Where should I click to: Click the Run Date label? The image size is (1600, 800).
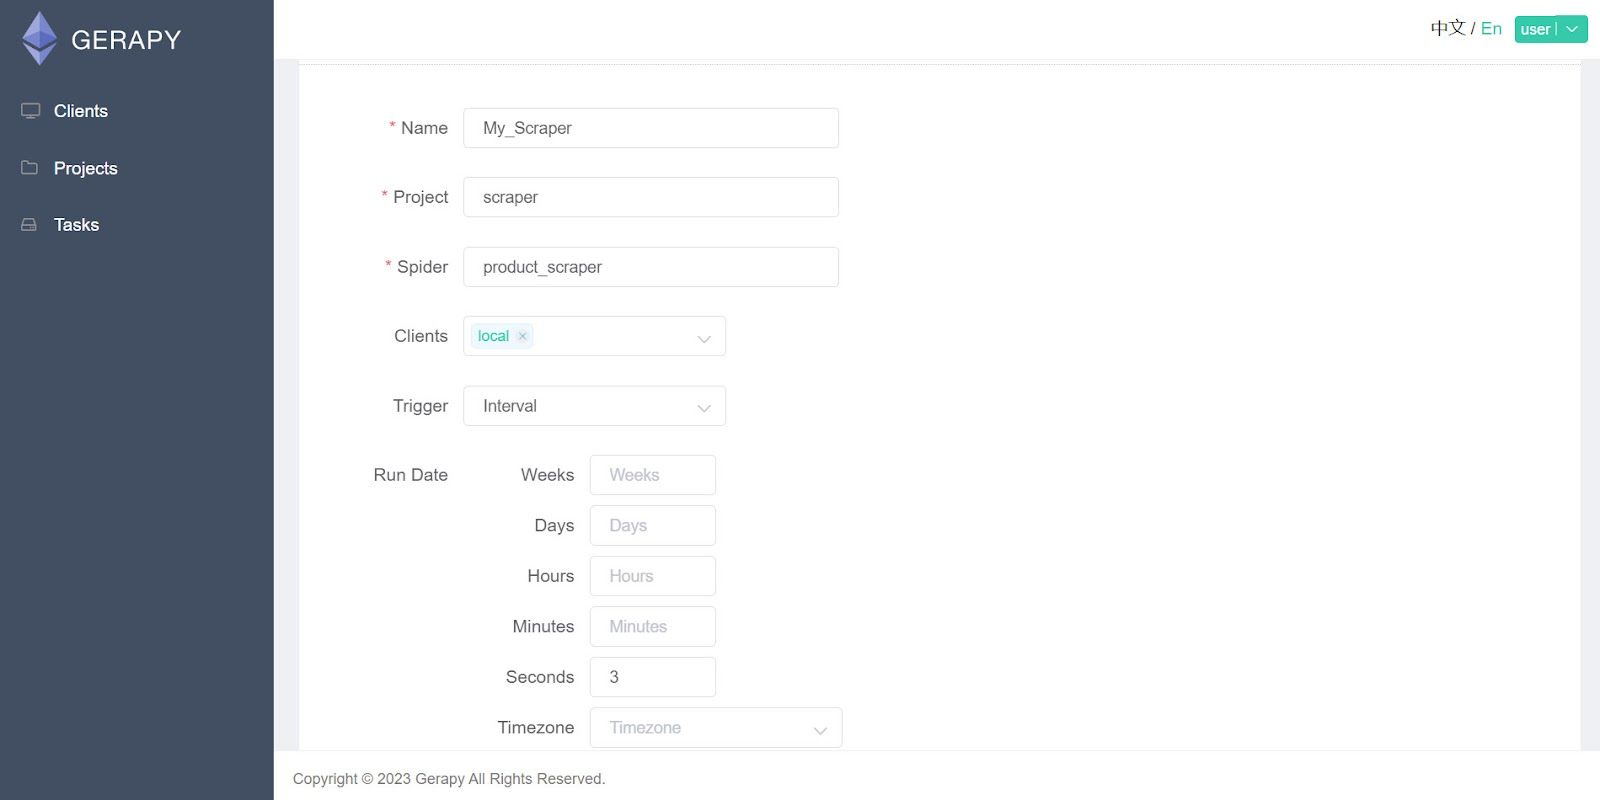411,475
